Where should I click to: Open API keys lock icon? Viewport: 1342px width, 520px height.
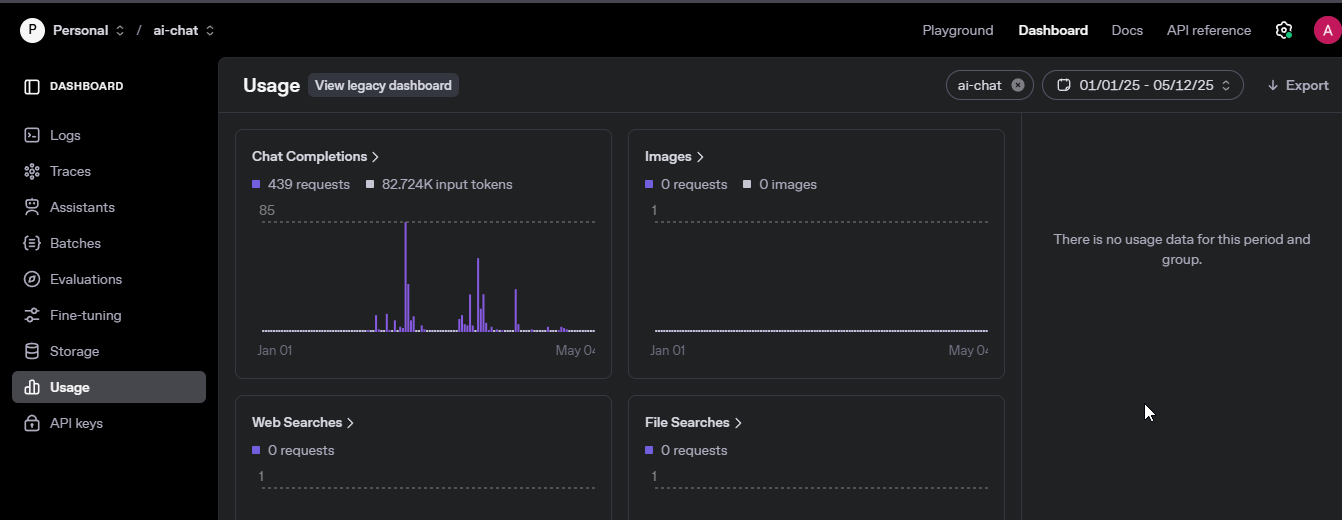tap(32, 423)
